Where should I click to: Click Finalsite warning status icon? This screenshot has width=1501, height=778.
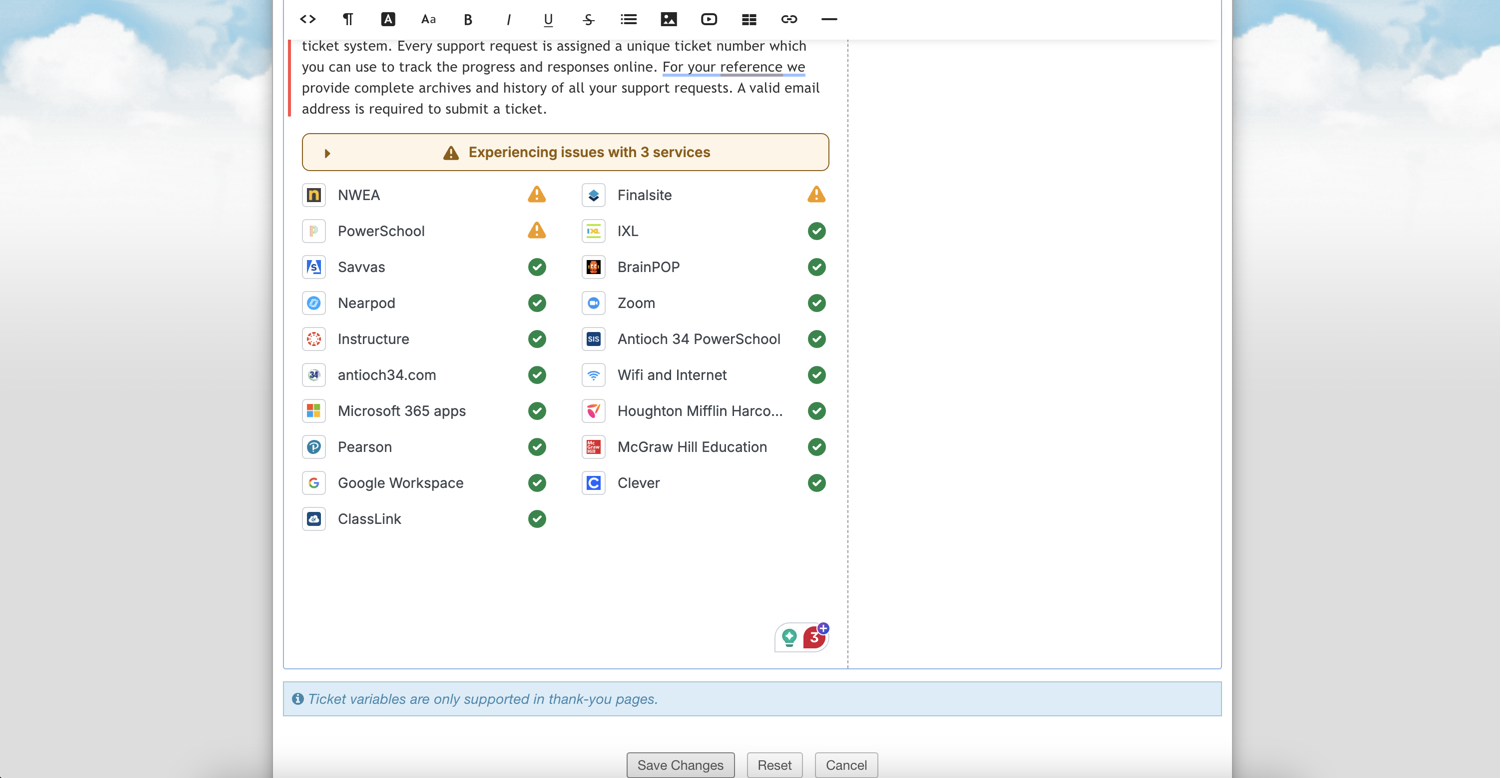pyautogui.click(x=817, y=194)
